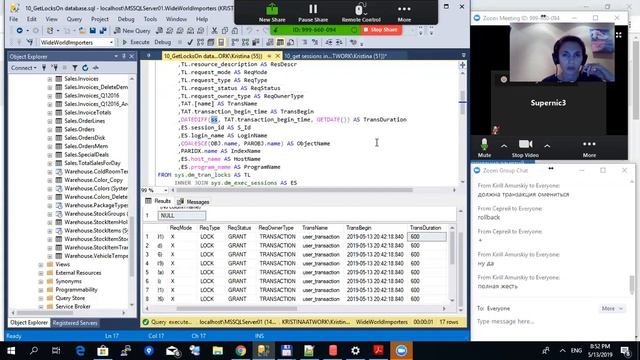Click the Save All icon in toolbar
The height and width of the screenshot is (360, 640).
(x=103, y=31)
